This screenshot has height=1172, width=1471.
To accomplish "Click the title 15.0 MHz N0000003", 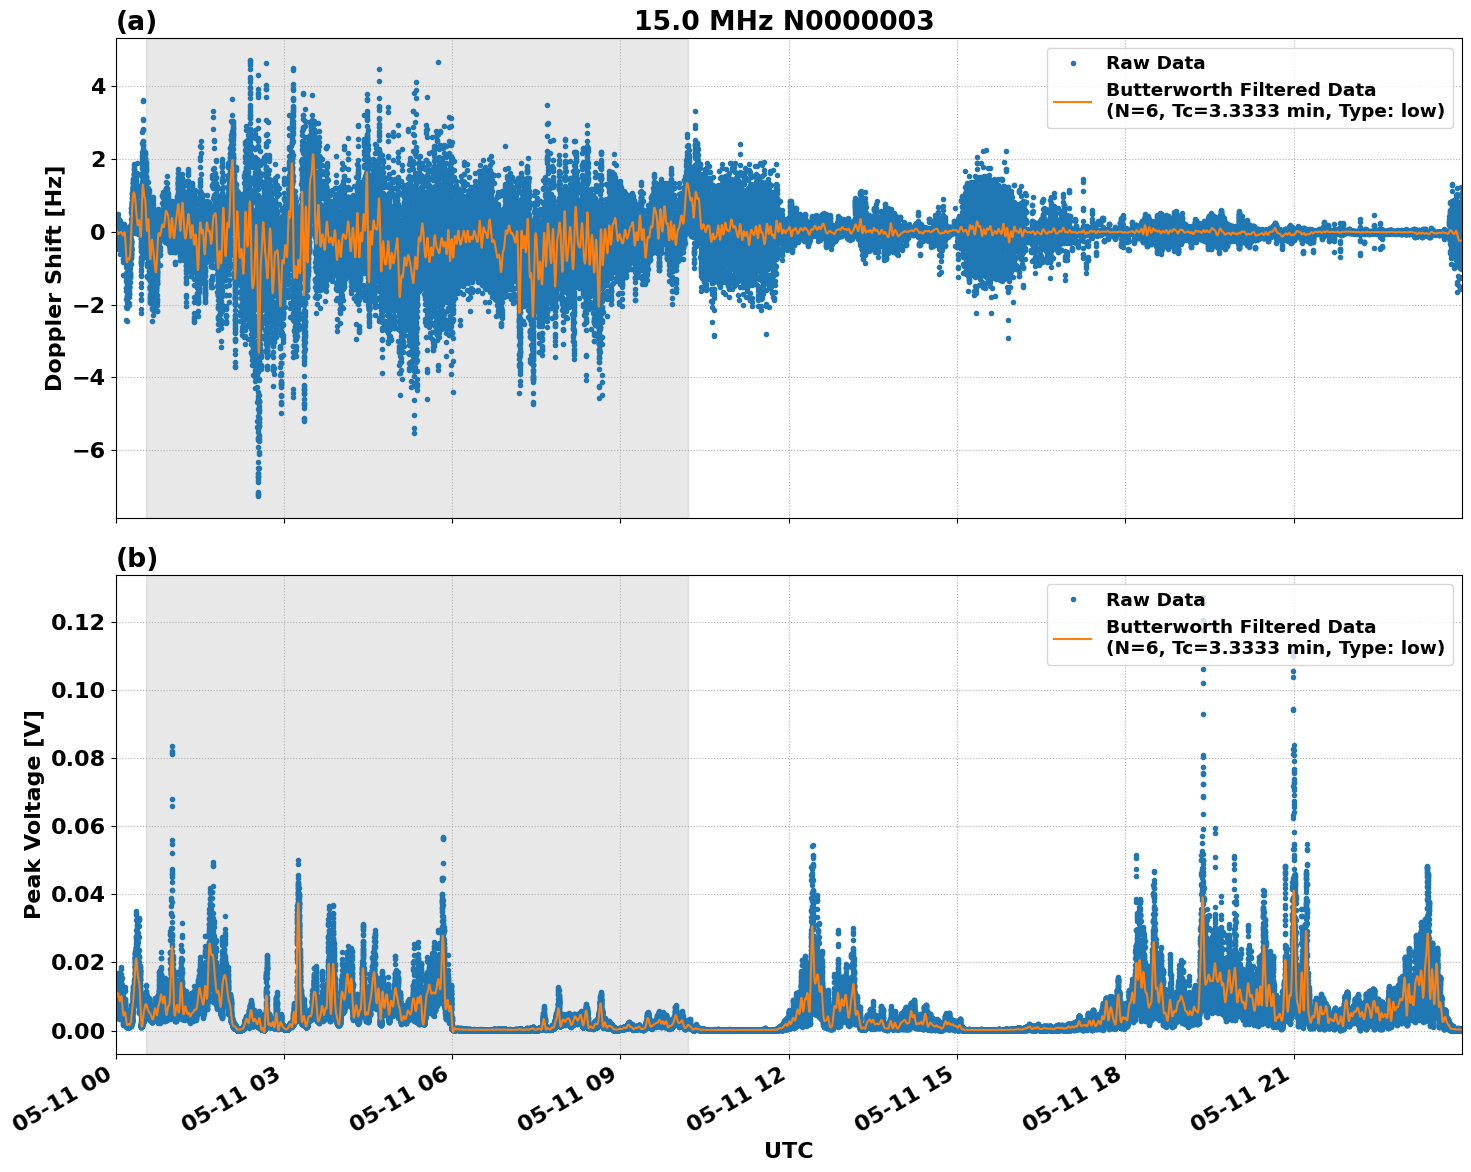I will 784,20.
